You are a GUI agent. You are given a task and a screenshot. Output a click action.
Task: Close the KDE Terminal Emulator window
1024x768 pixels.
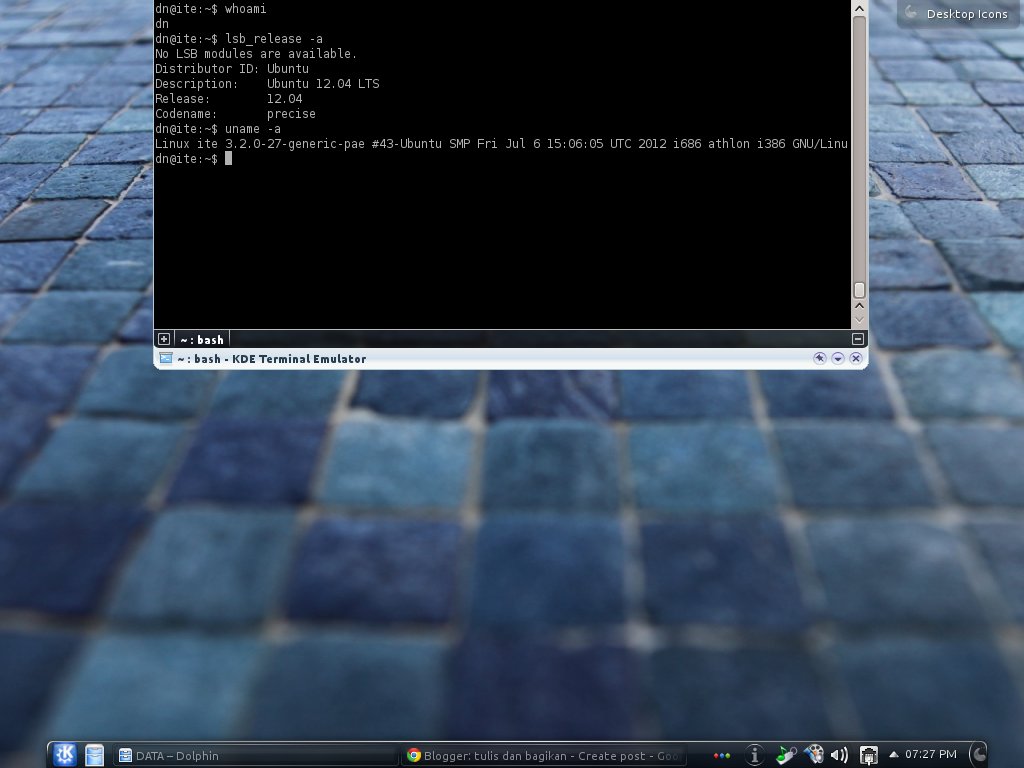pos(856,359)
